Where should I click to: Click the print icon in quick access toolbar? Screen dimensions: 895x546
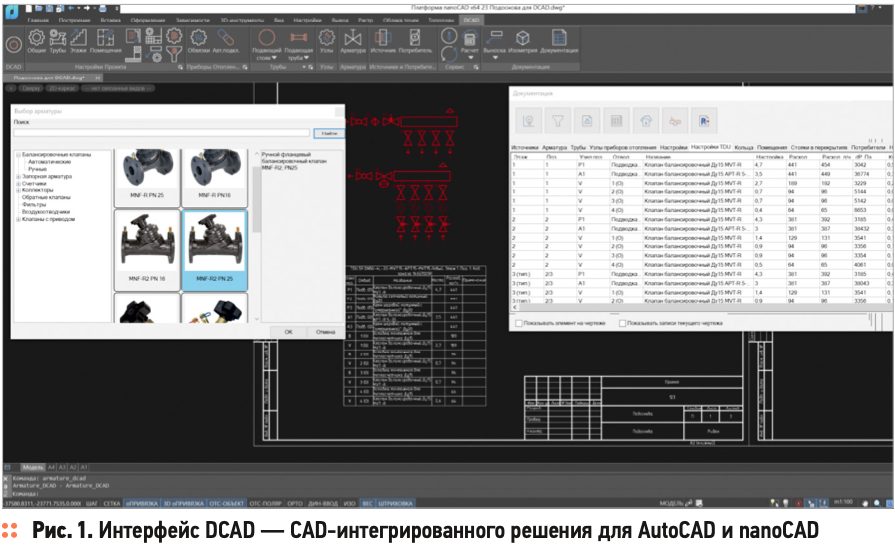pos(103,9)
